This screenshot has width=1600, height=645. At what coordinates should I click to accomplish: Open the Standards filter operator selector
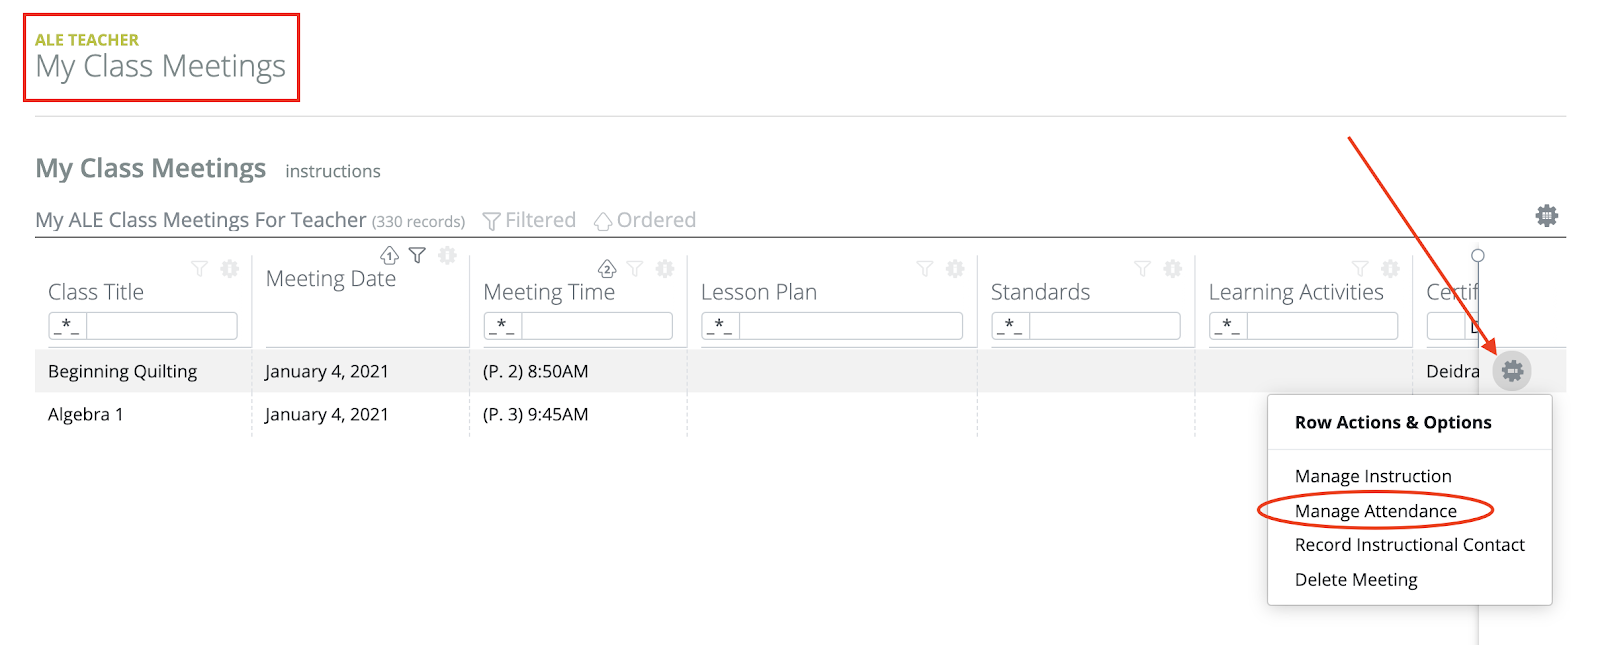(1010, 326)
